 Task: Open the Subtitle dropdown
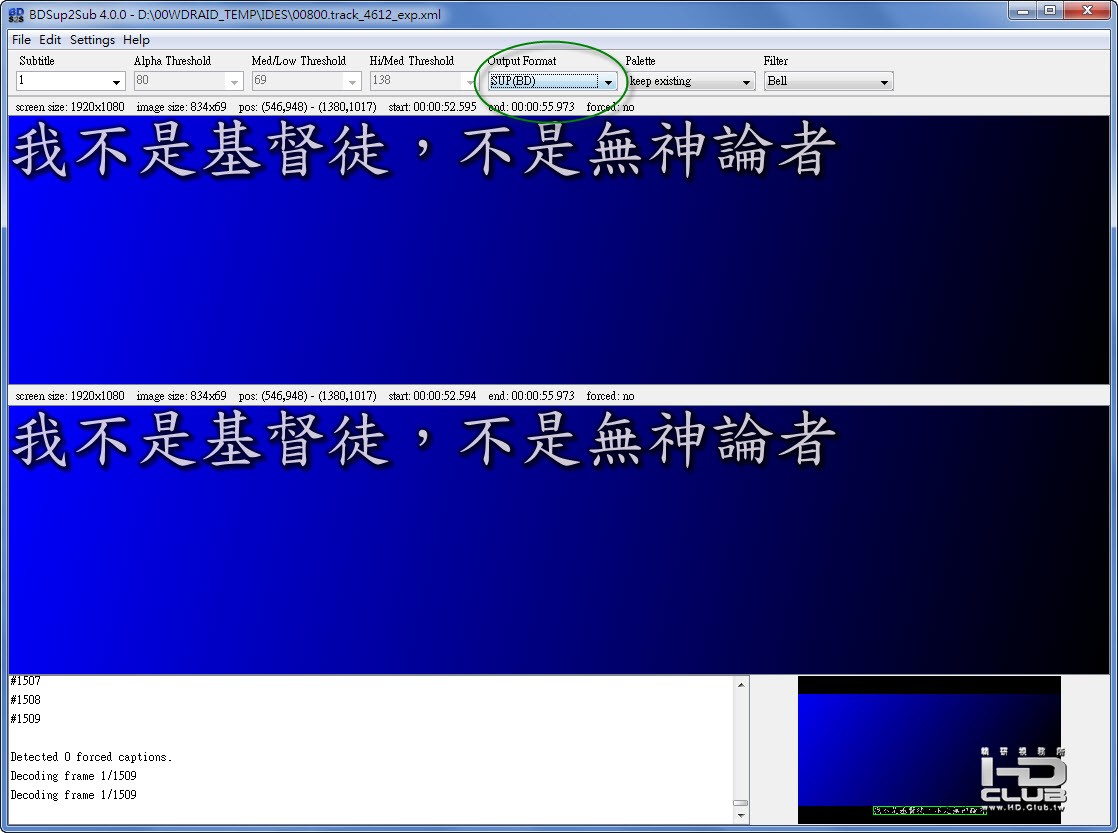(114, 81)
